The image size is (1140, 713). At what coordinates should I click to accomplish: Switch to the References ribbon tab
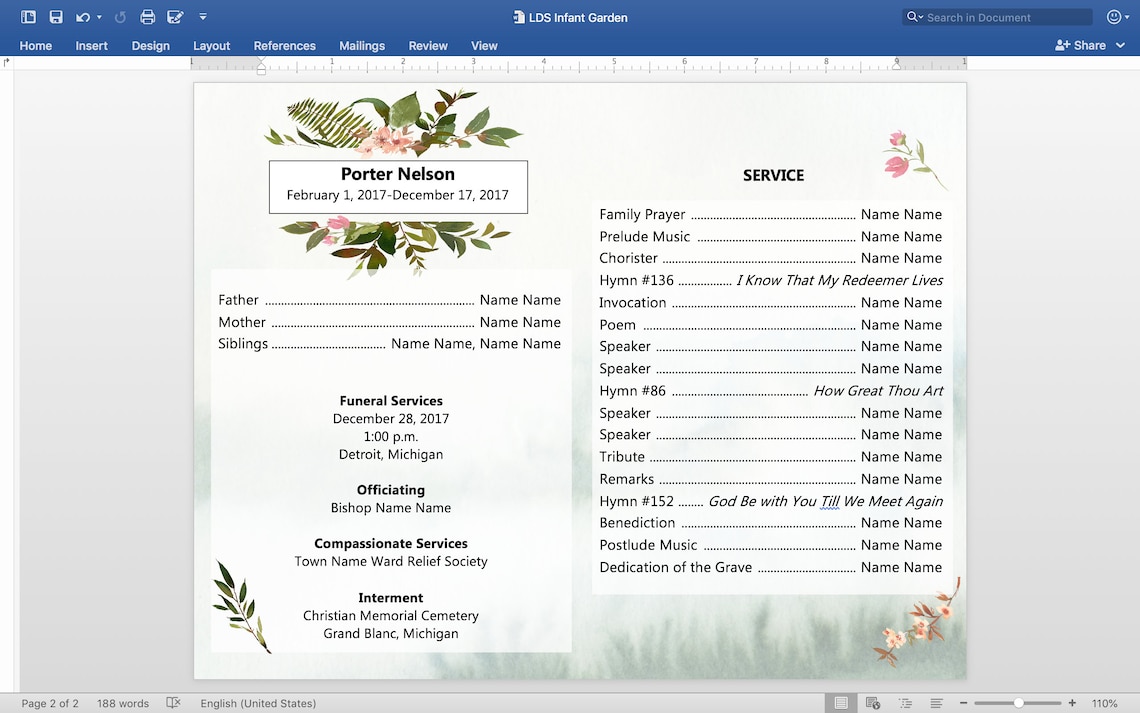point(284,45)
